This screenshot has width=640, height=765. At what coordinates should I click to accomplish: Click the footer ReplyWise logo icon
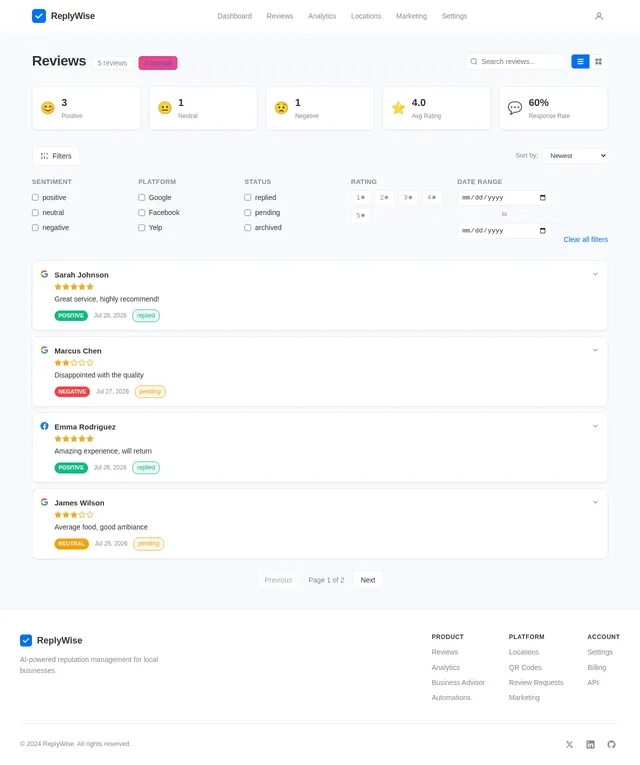[26, 640]
